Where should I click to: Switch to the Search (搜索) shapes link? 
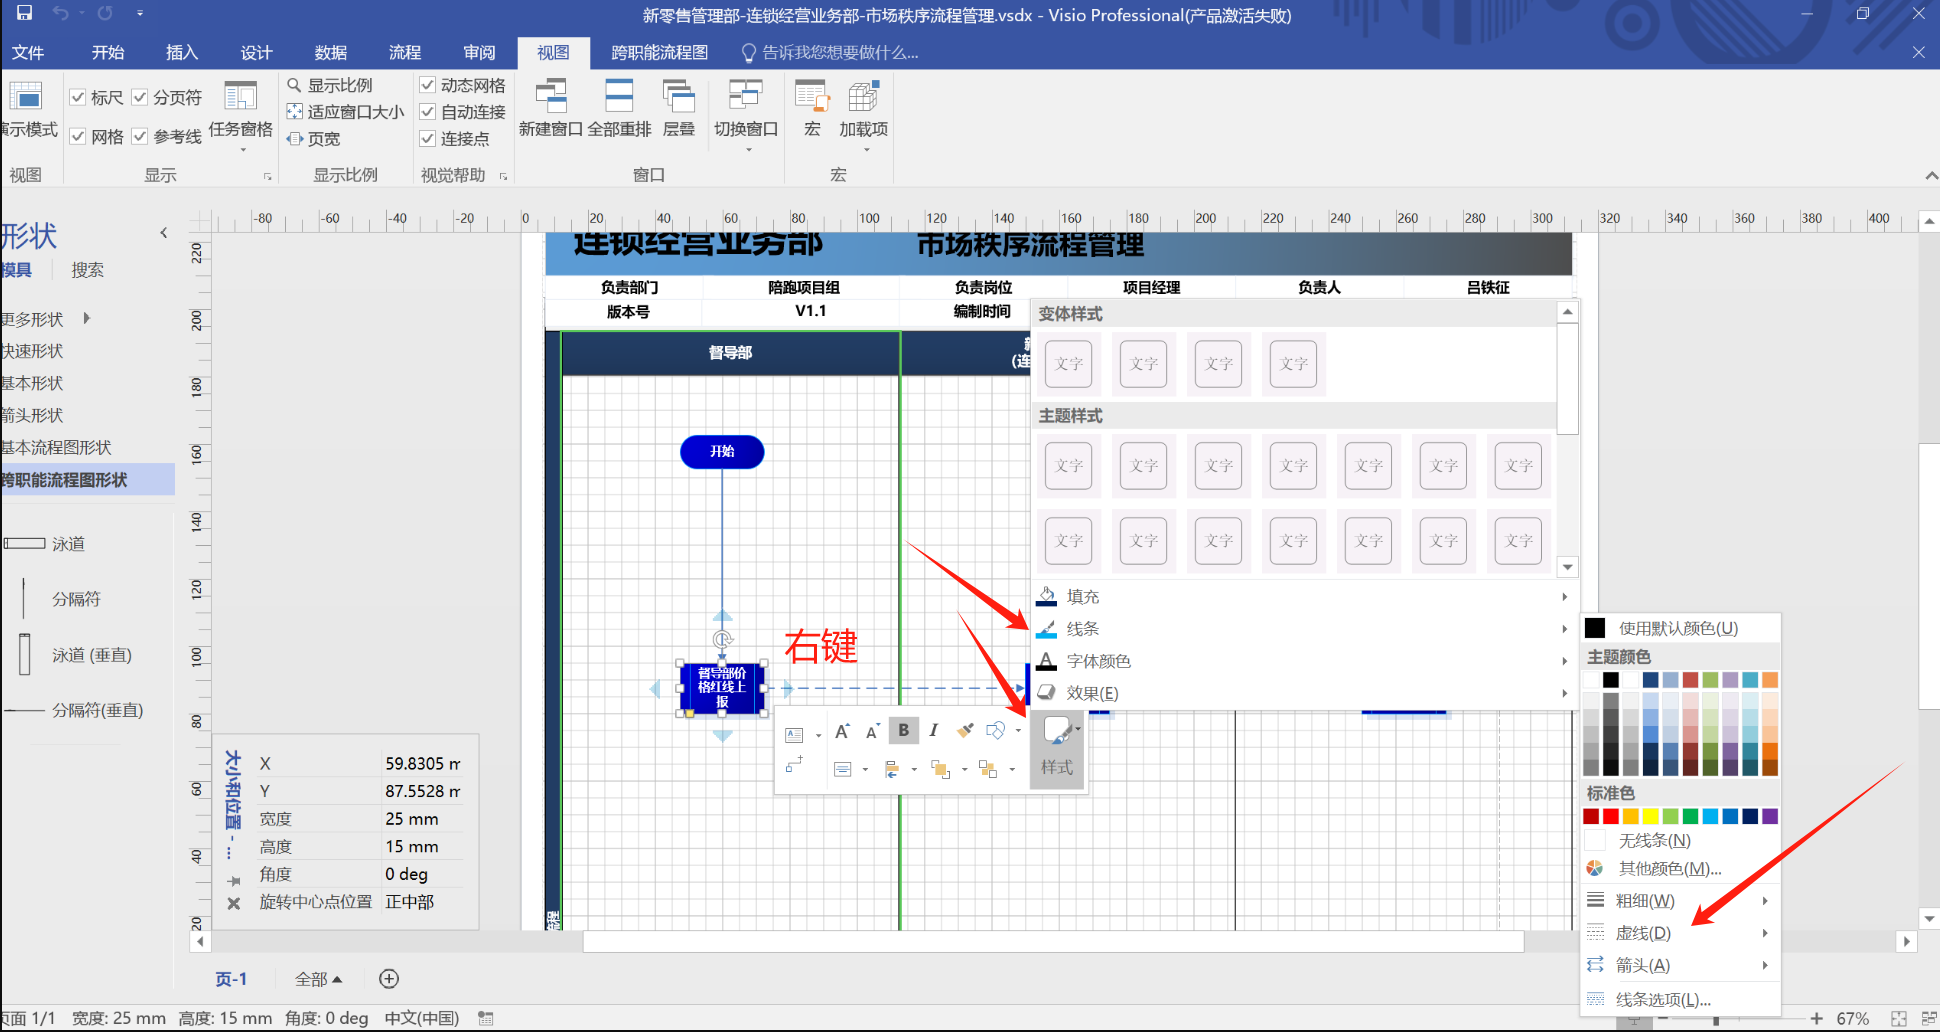[x=87, y=270]
